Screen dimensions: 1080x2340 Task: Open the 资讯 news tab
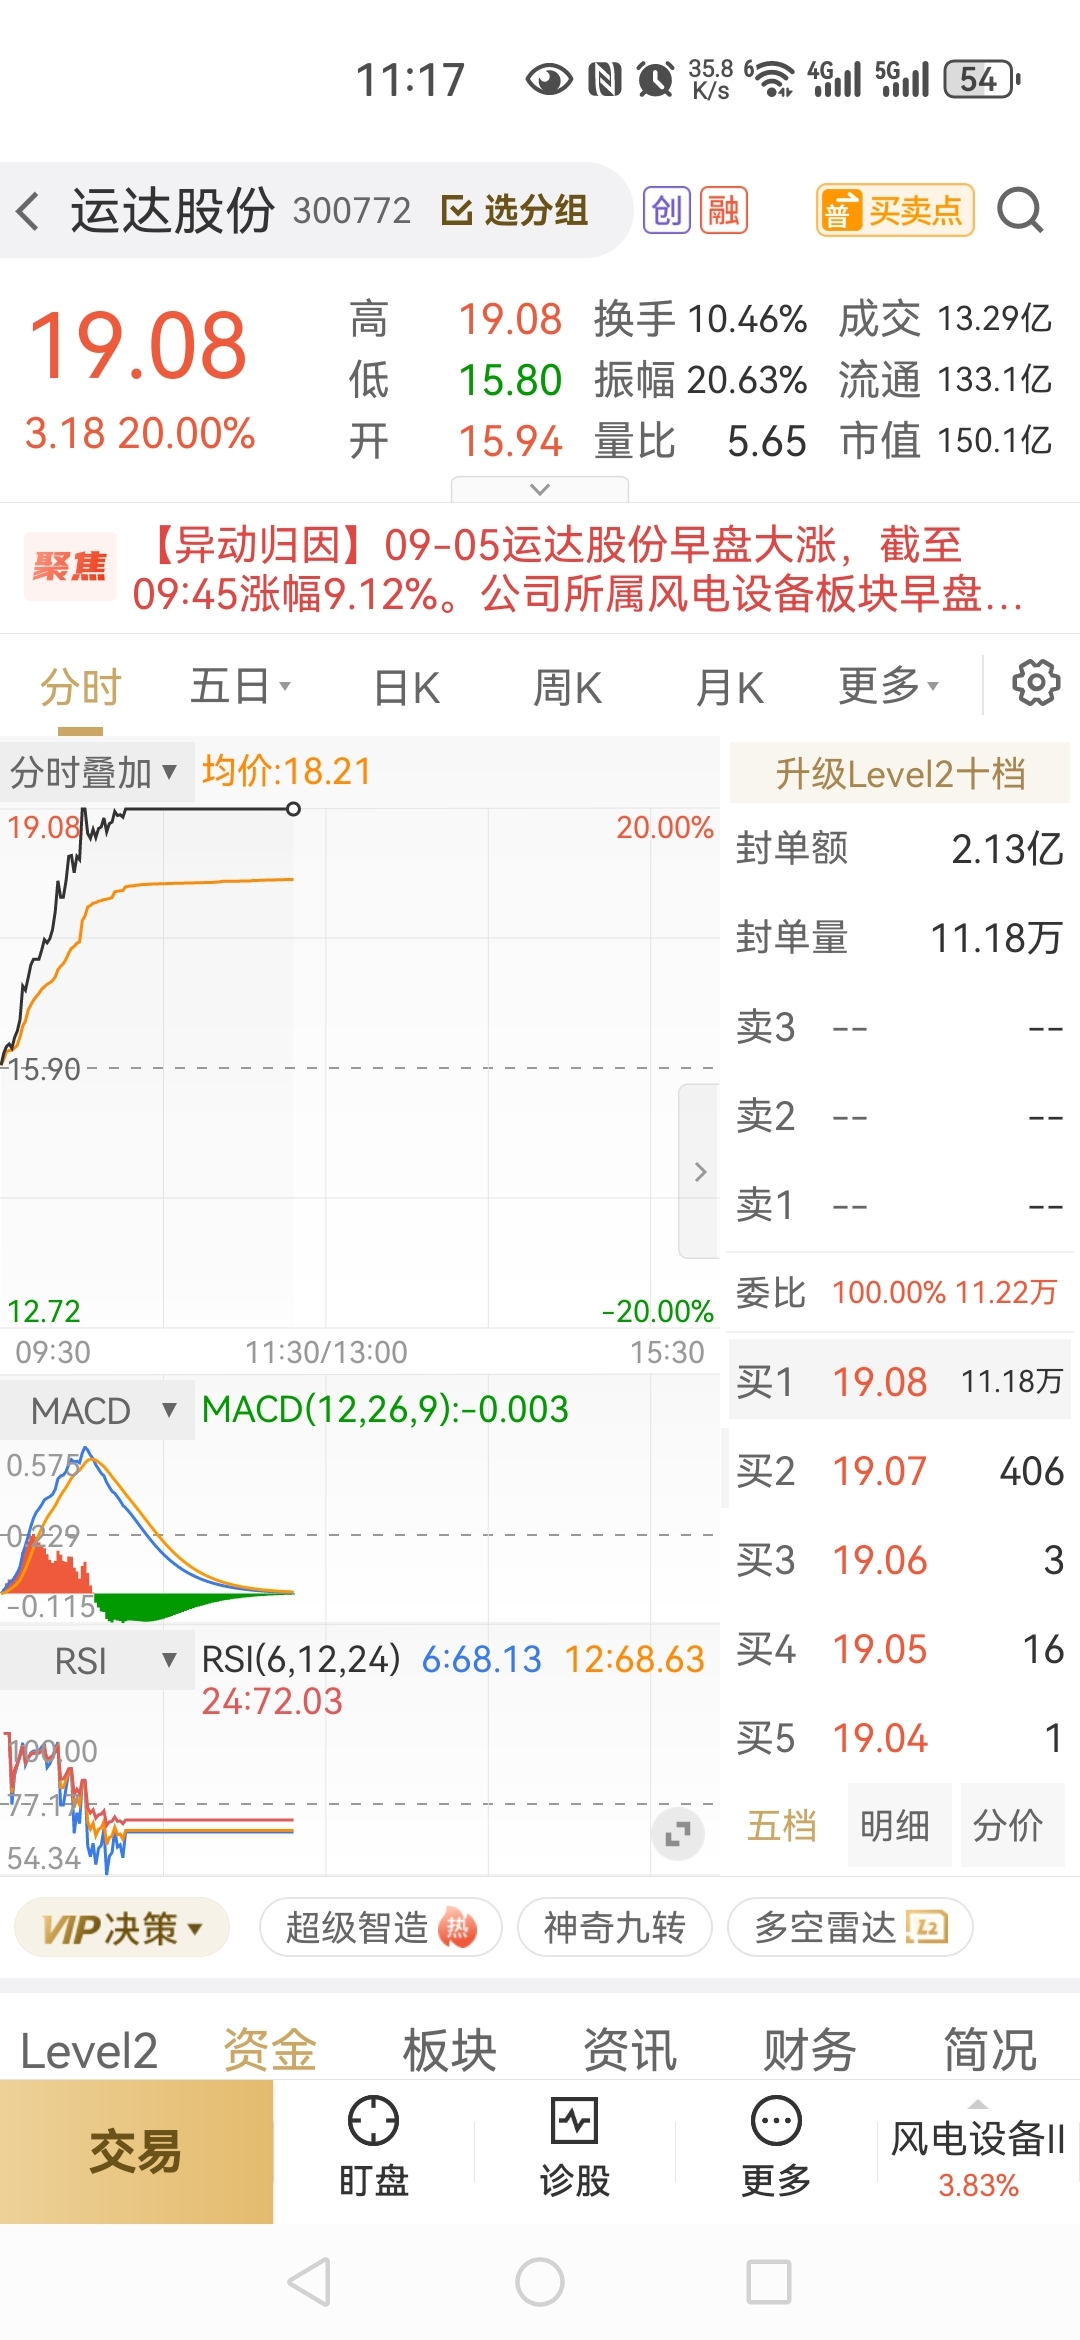pyautogui.click(x=630, y=2051)
